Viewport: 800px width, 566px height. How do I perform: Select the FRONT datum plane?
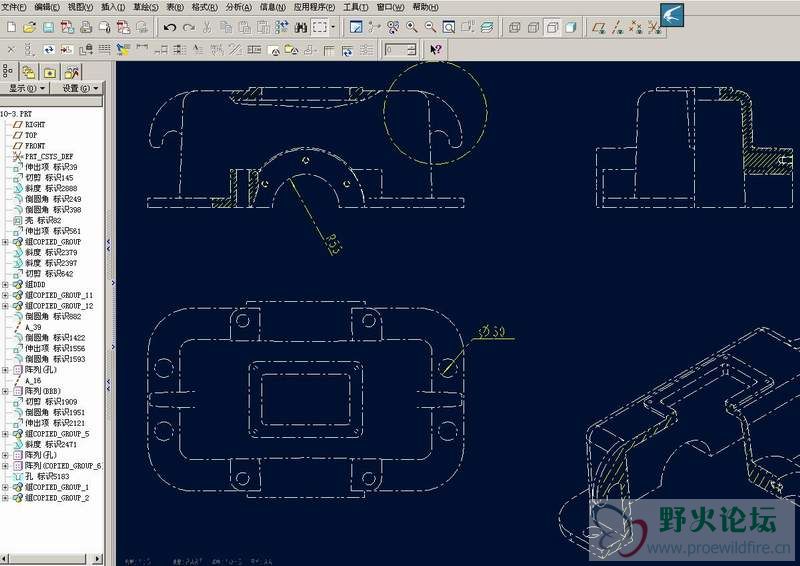(x=29, y=145)
